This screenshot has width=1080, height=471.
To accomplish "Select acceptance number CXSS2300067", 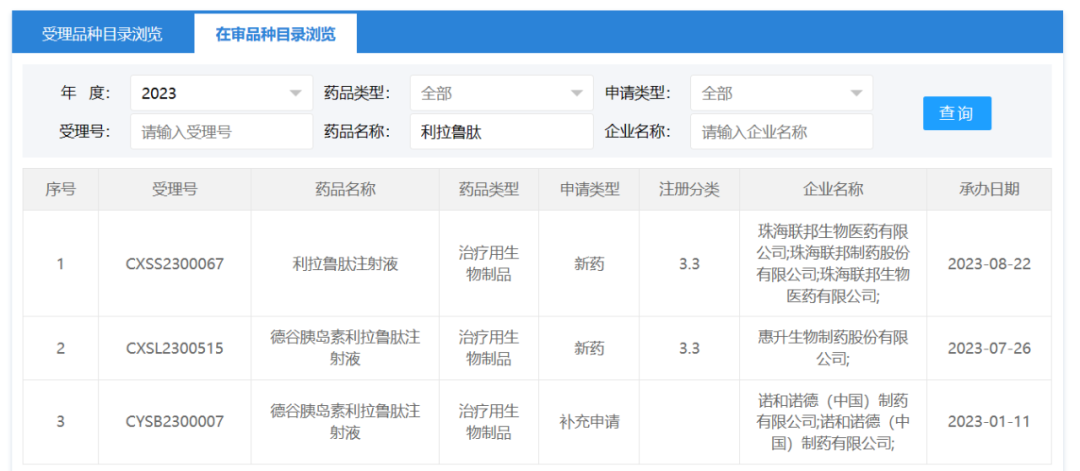I will tap(174, 264).
